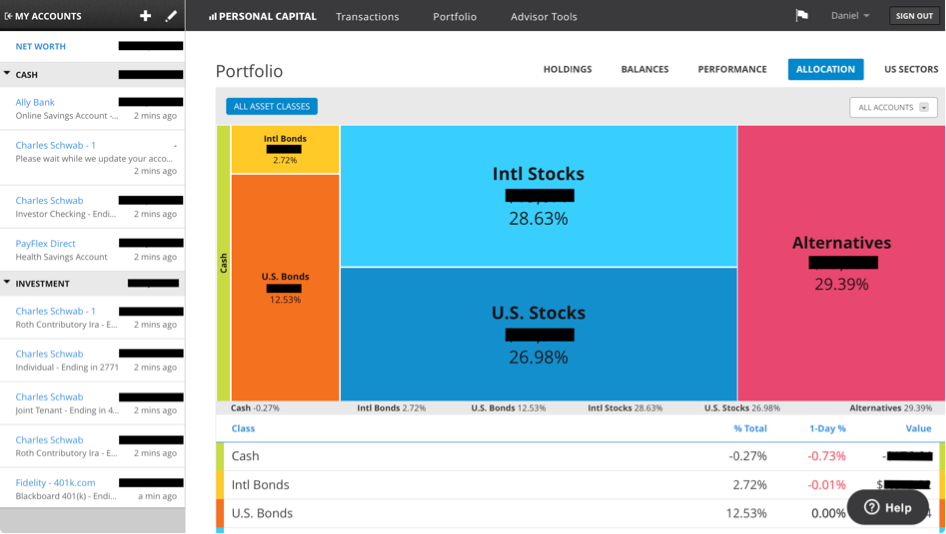Click the My Accounts collapse sidebar icon
The image size is (946, 534).
coord(9,16)
